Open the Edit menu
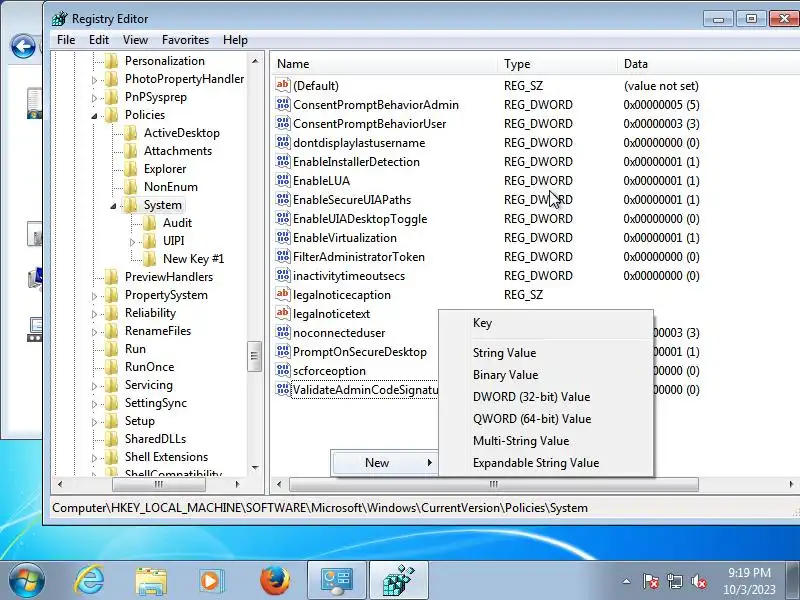 [99, 40]
